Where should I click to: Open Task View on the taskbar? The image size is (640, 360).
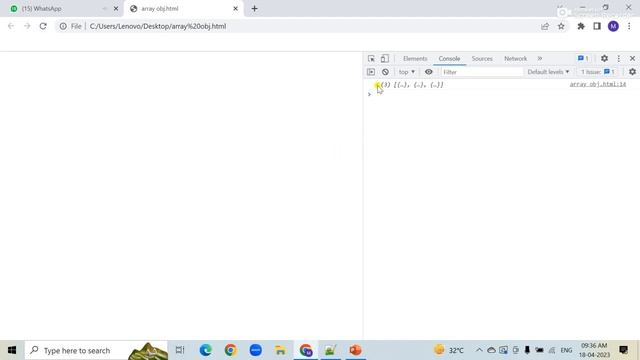180,350
